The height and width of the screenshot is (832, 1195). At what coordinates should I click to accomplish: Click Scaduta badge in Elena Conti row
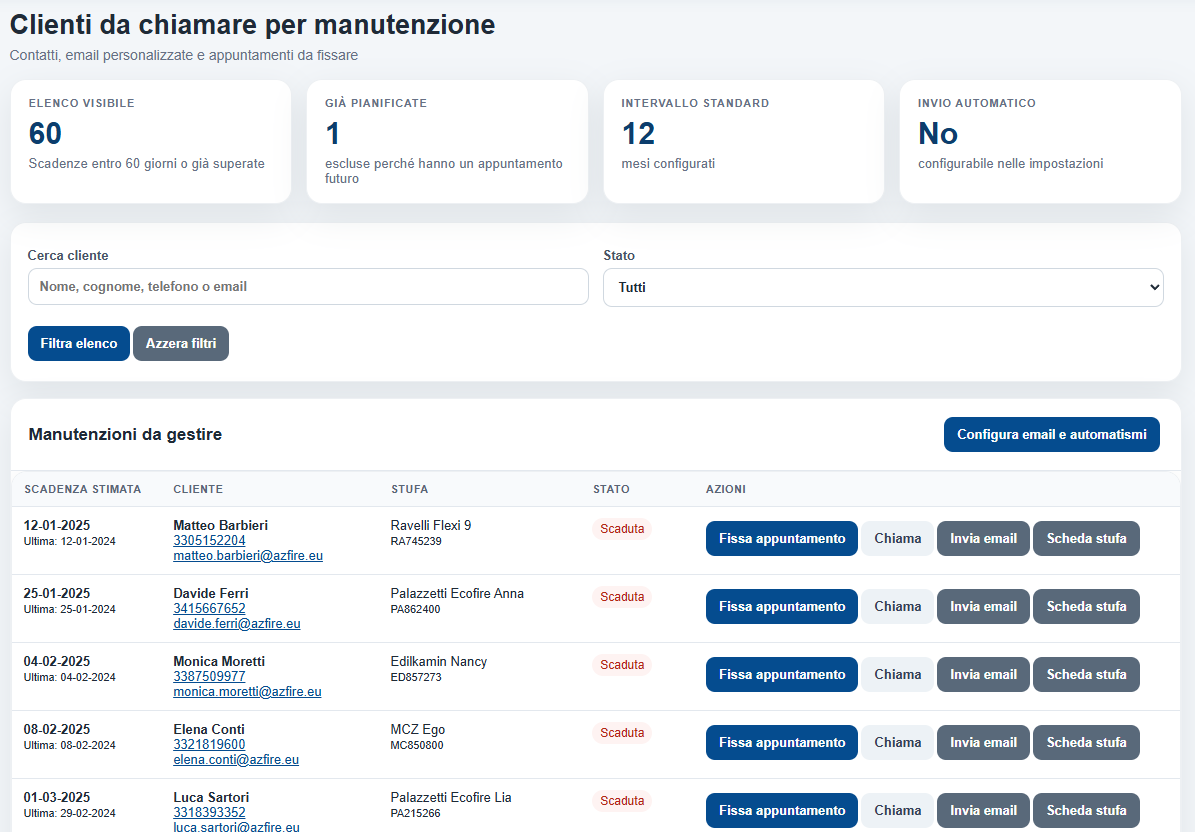[622, 733]
